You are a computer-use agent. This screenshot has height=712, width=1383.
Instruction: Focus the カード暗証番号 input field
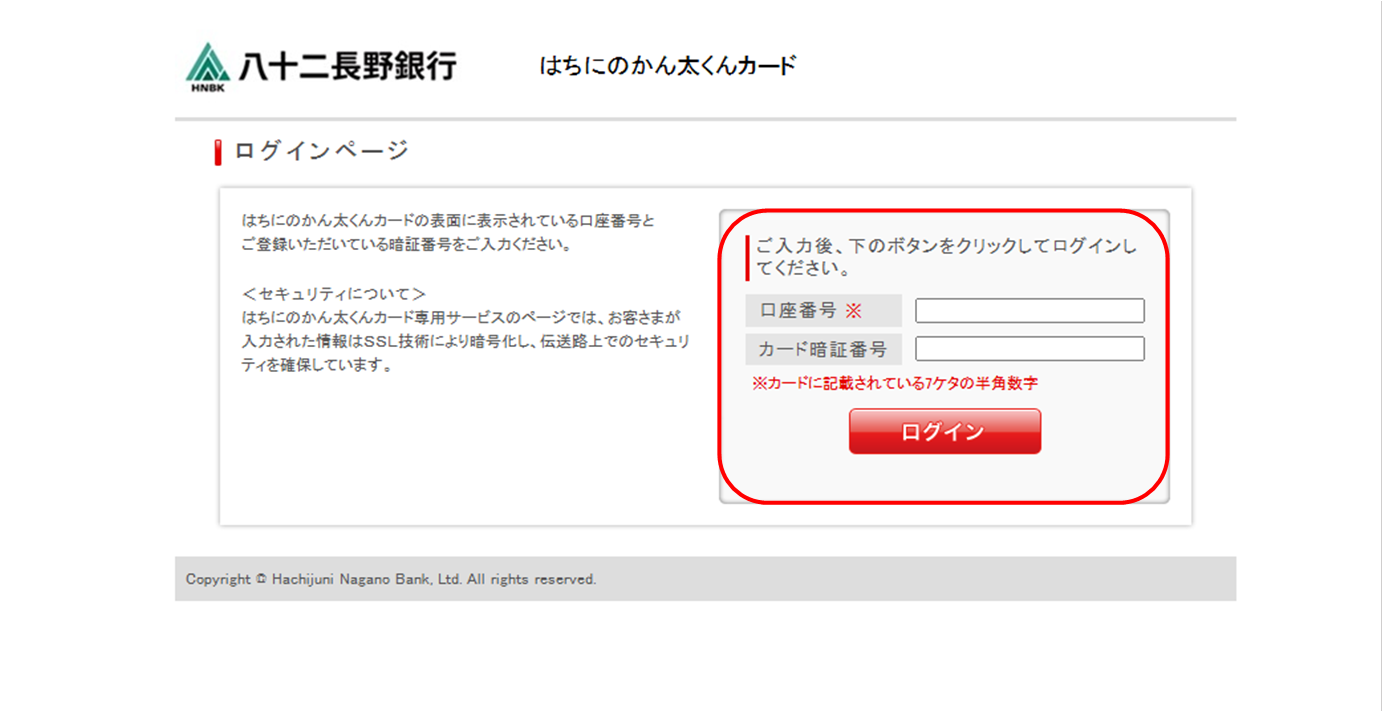1029,349
